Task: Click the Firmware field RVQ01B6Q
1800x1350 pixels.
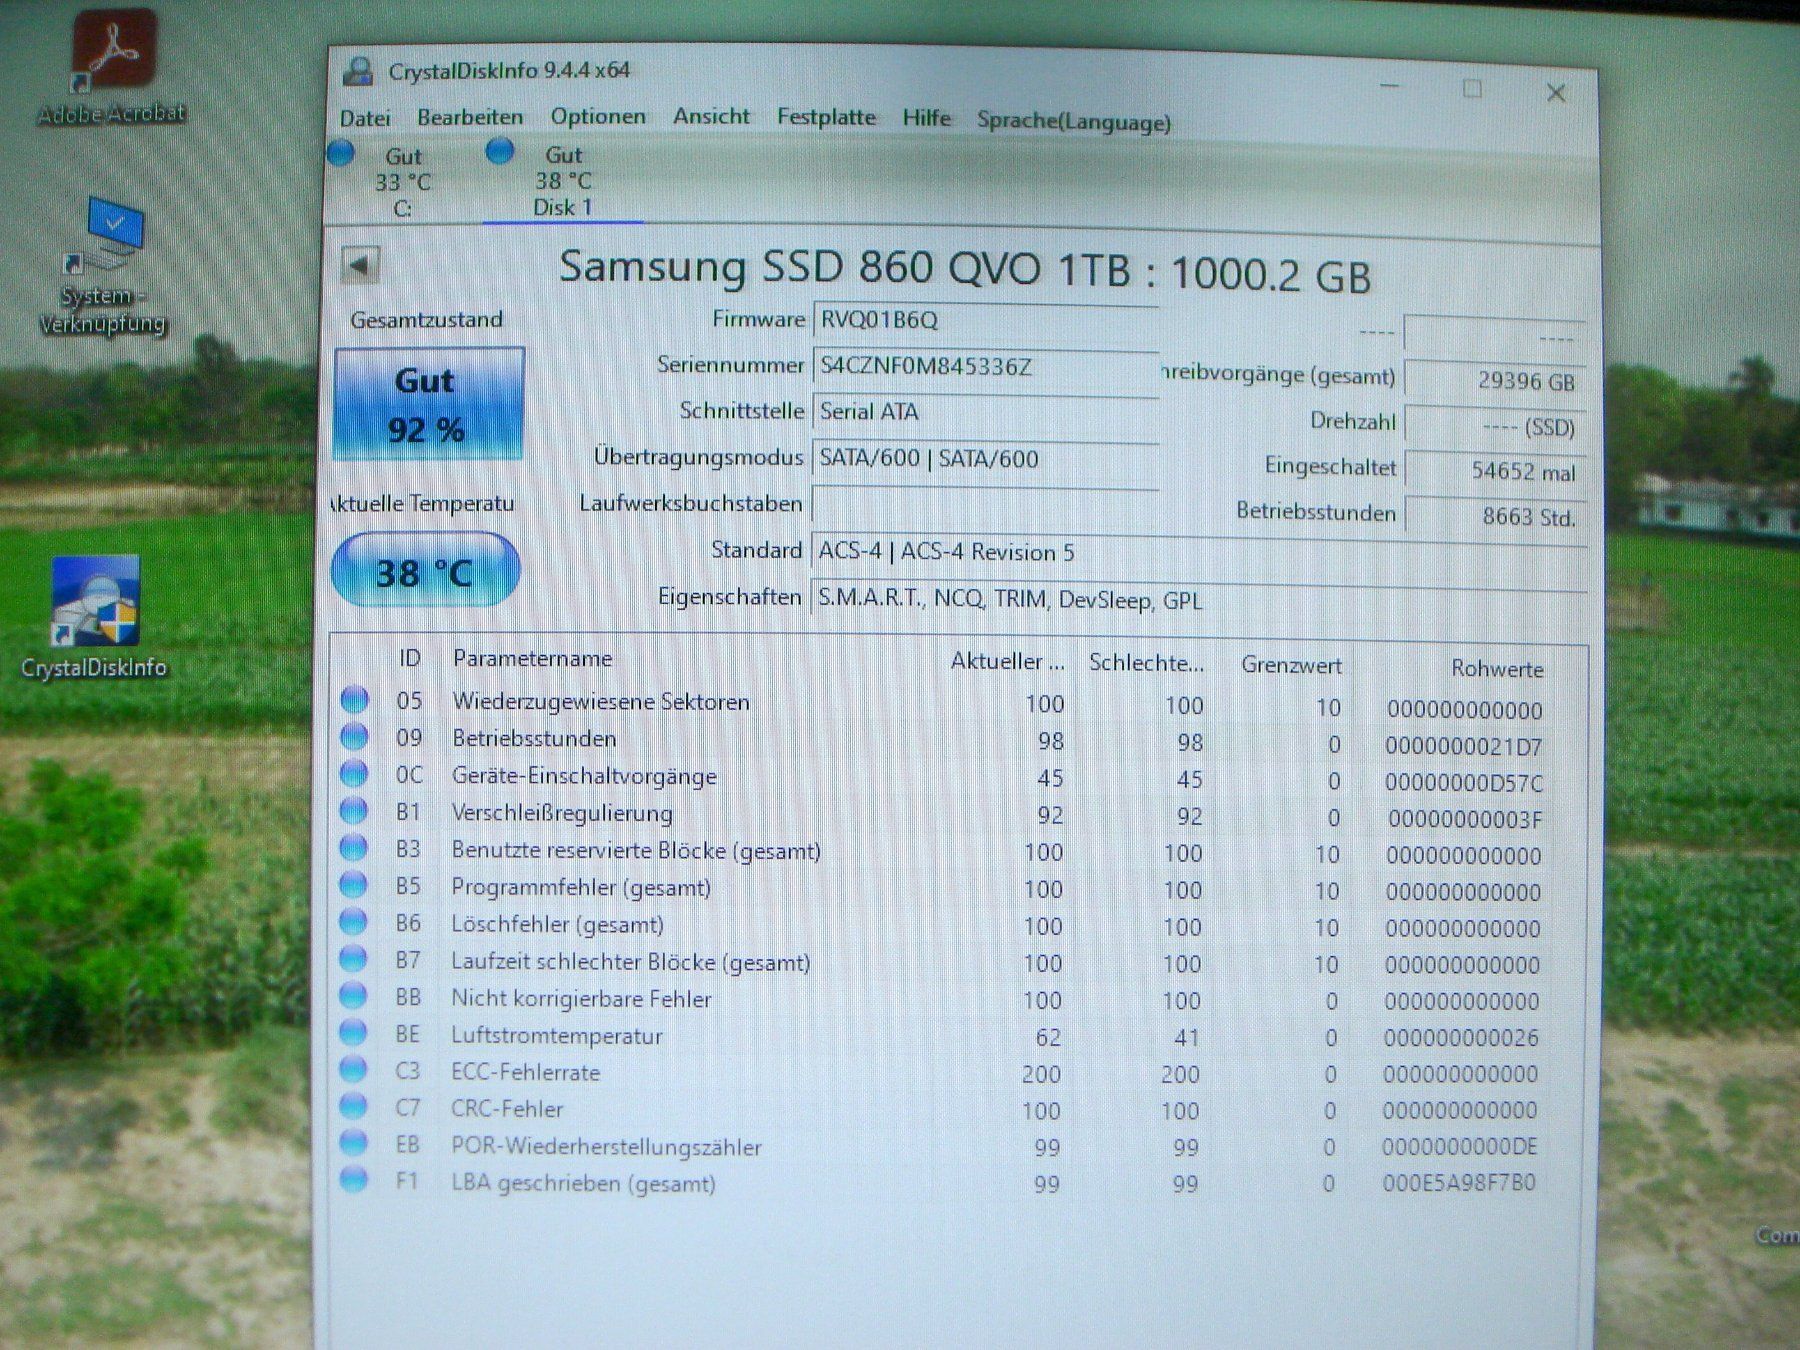Action: click(x=986, y=320)
